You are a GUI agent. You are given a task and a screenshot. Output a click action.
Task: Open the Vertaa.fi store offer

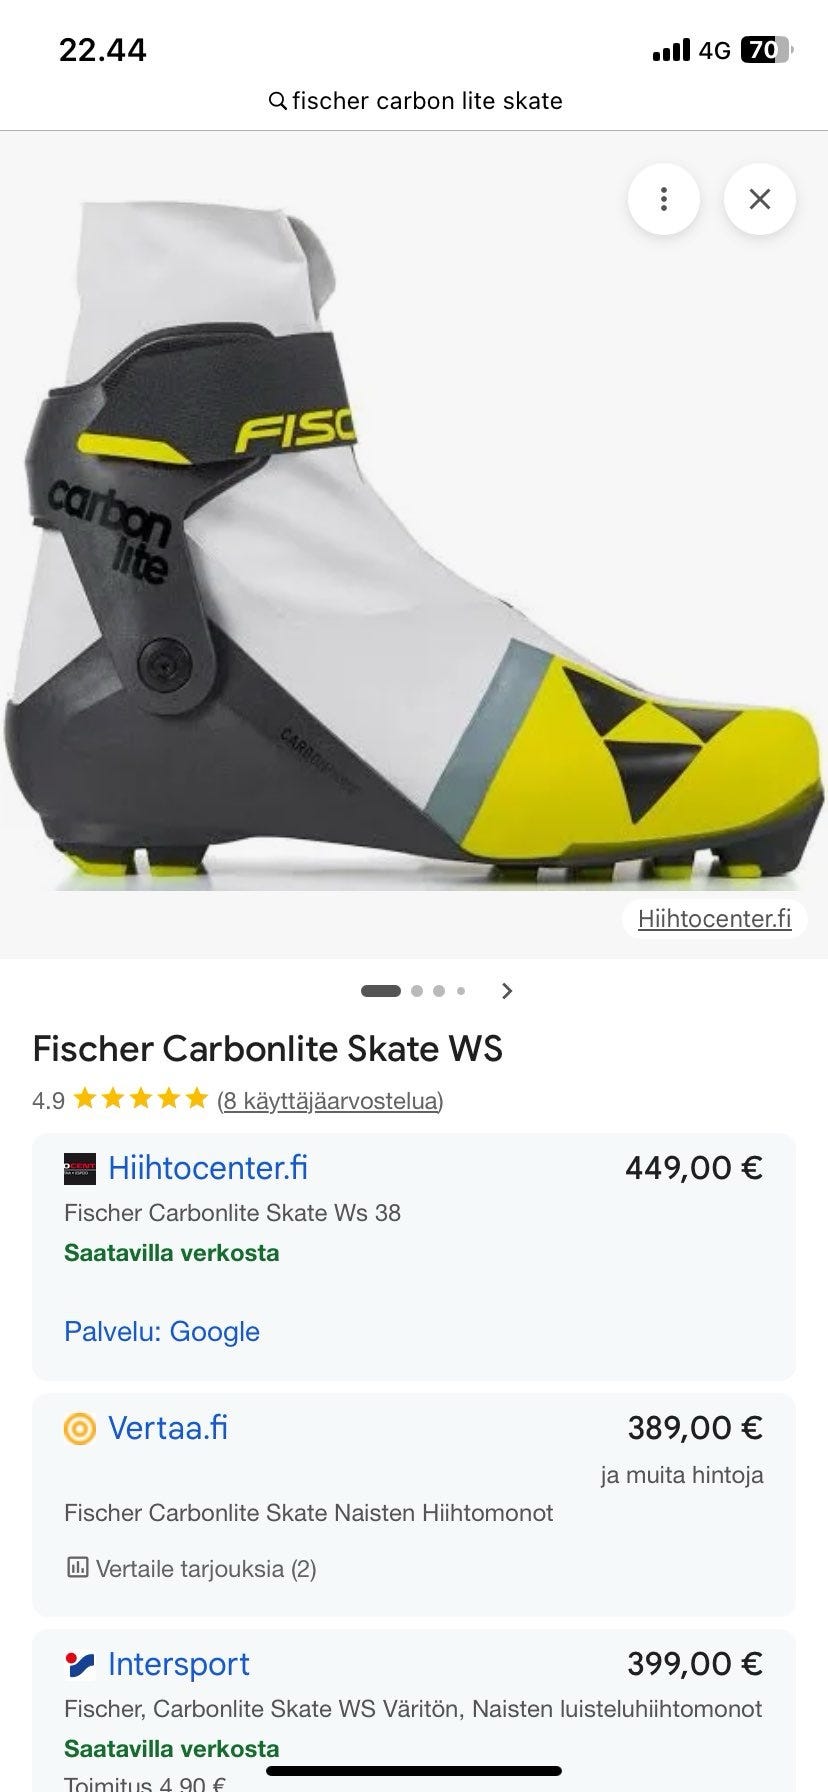pyautogui.click(x=414, y=1505)
